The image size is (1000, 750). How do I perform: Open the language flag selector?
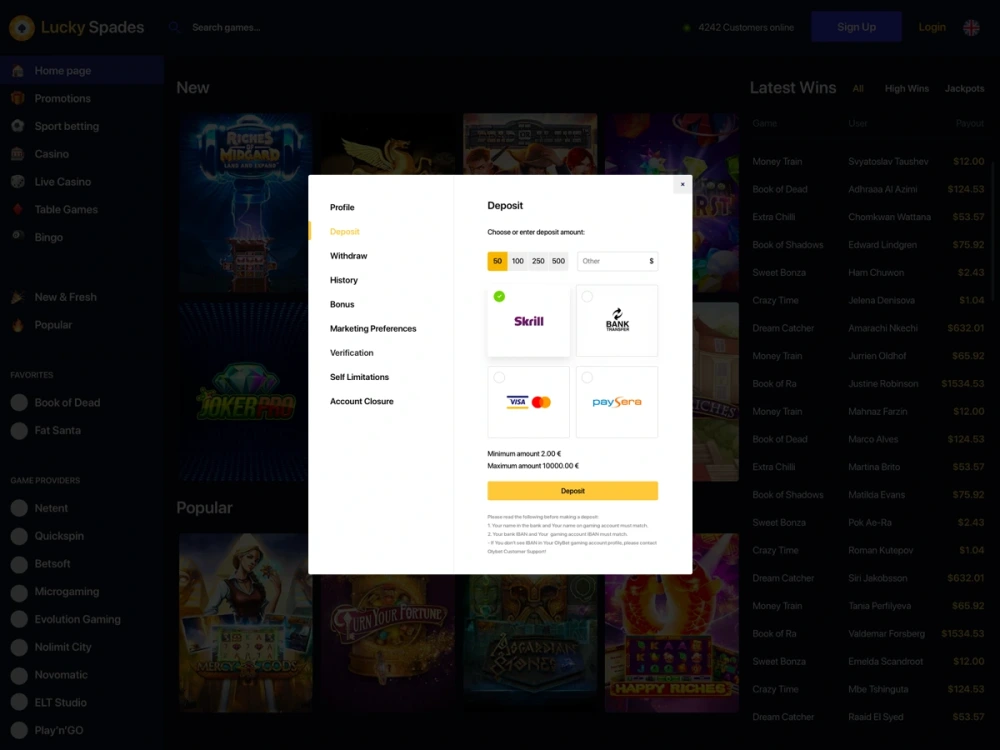971,27
